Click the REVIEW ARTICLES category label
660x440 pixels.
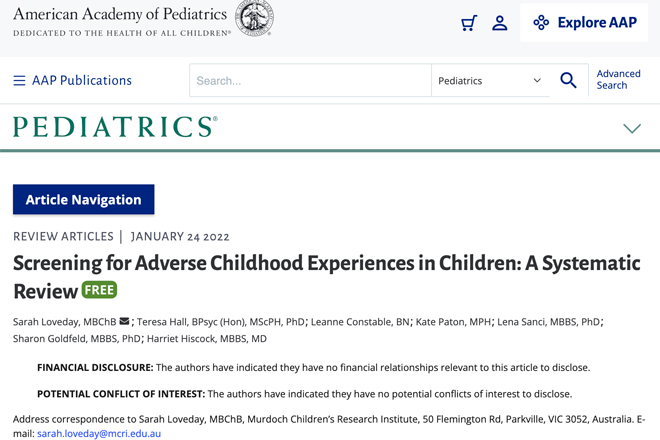click(63, 236)
